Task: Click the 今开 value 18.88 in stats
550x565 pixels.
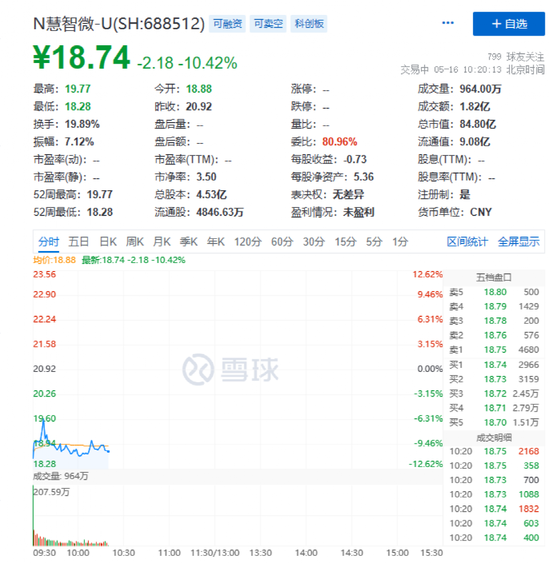Action: click(199, 89)
